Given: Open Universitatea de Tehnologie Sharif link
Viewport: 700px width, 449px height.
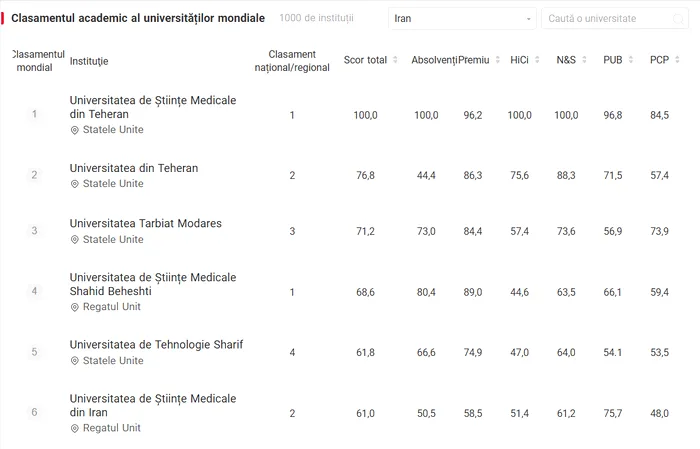Looking at the screenshot, I should (156, 345).
